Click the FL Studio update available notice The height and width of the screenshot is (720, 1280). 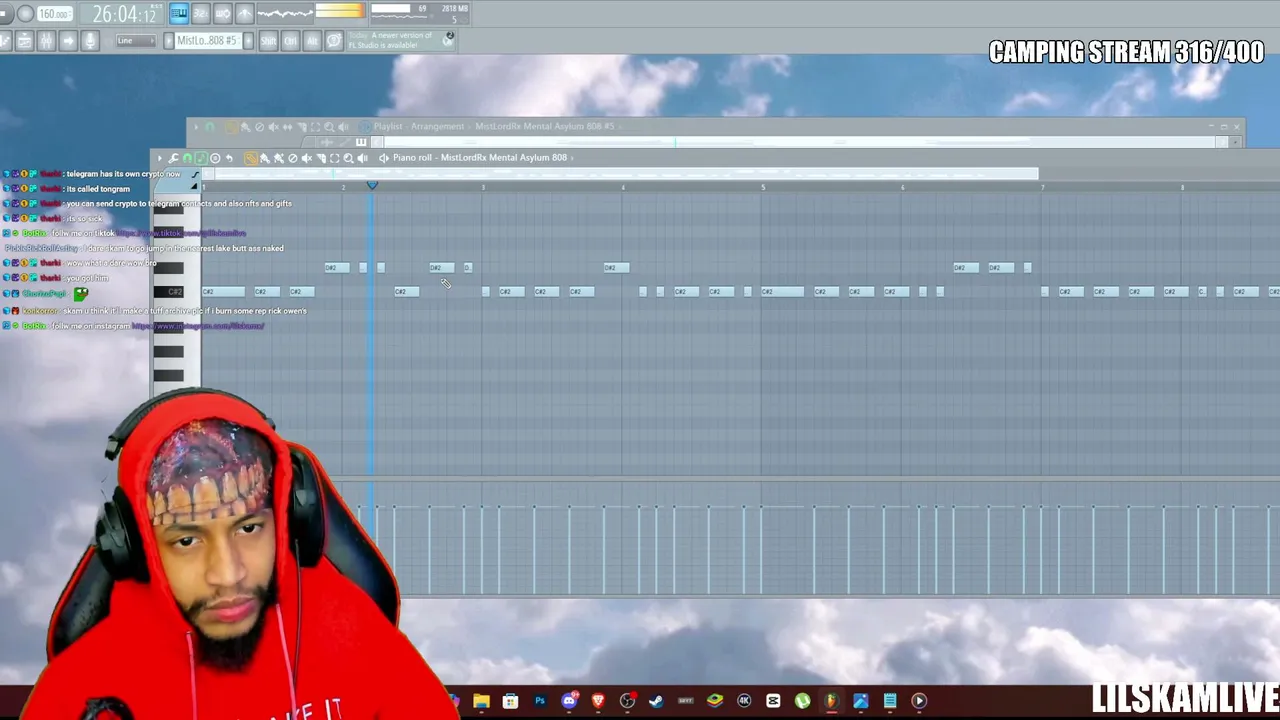(x=402, y=41)
